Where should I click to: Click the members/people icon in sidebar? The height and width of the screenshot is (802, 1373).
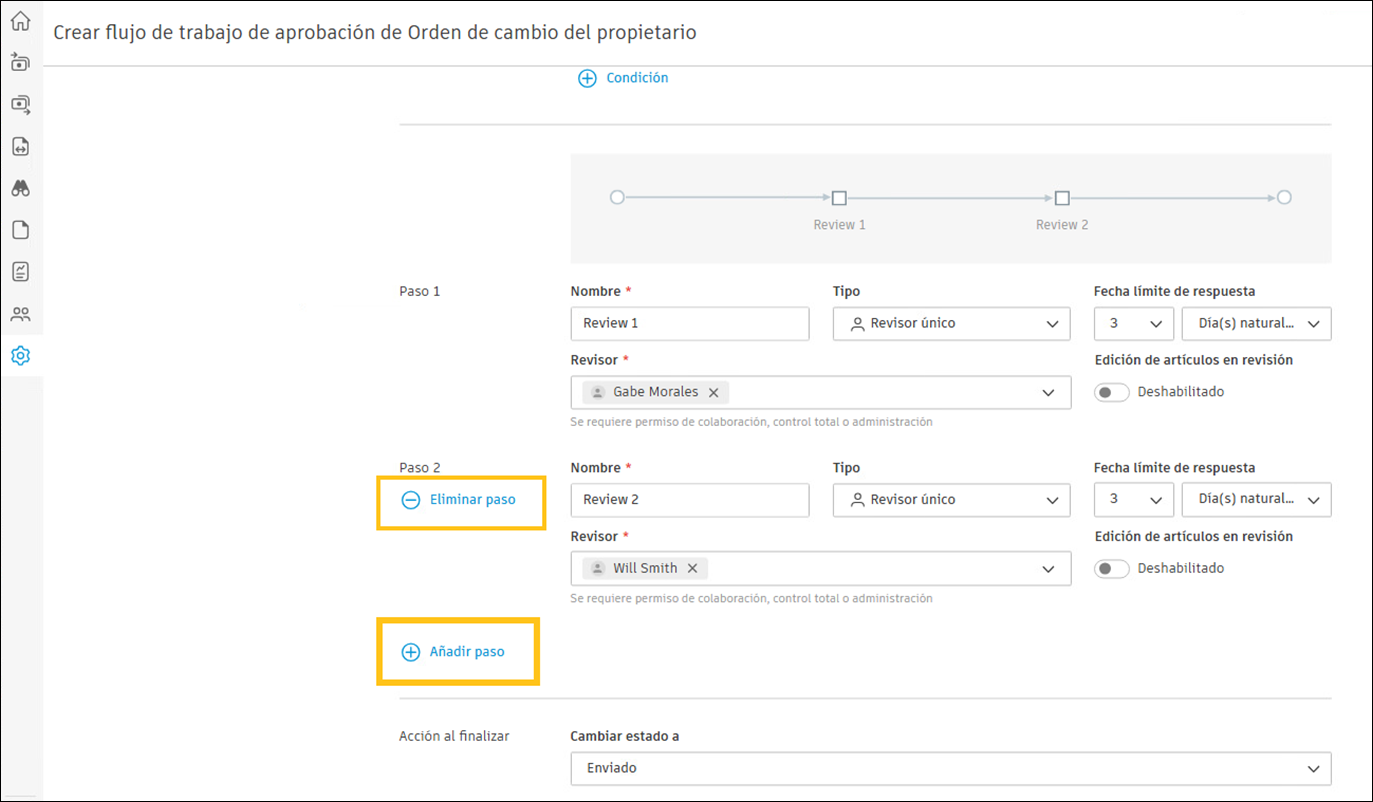pyautogui.click(x=20, y=313)
